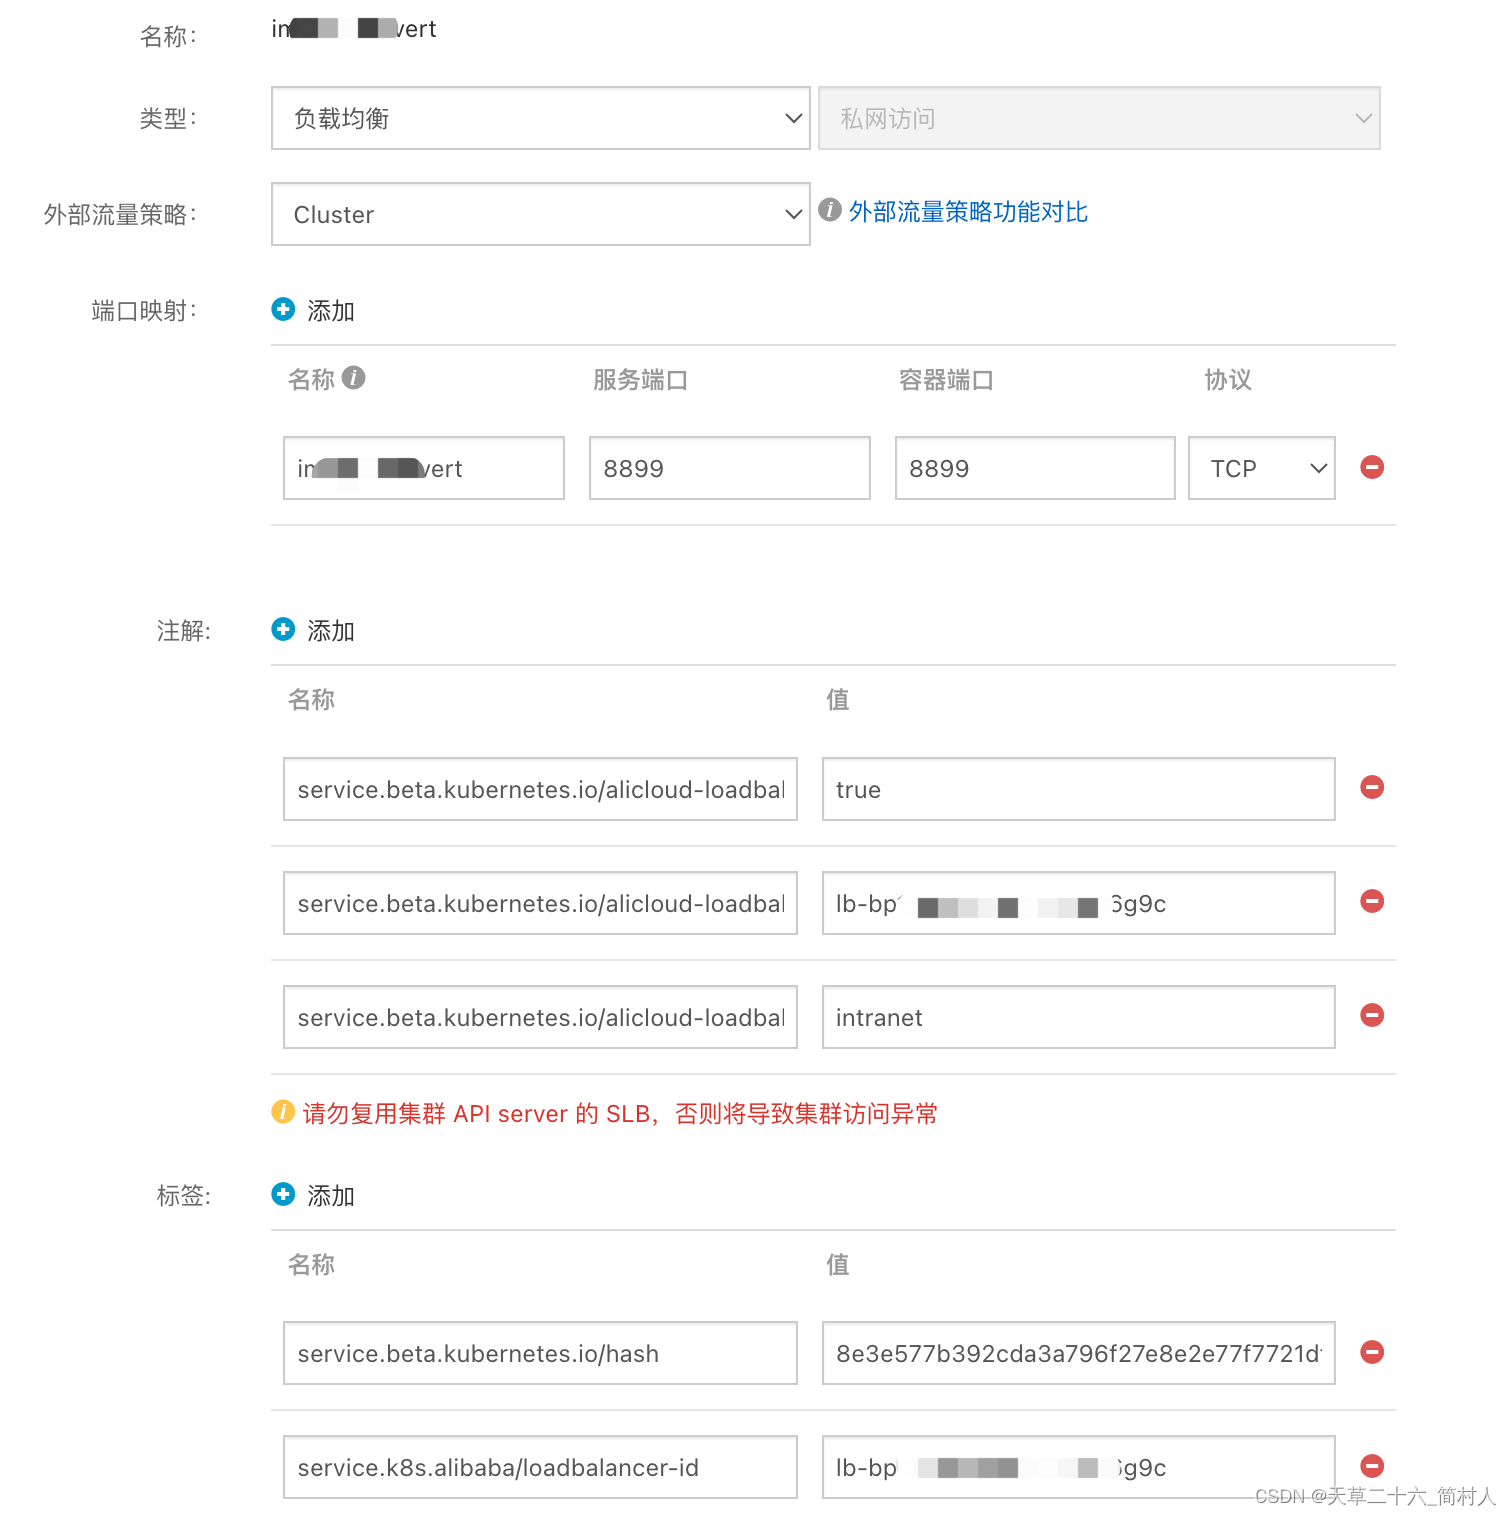Delete the annotation row with value true
Image resolution: width=1512 pixels, height=1516 pixels.
click(1372, 787)
